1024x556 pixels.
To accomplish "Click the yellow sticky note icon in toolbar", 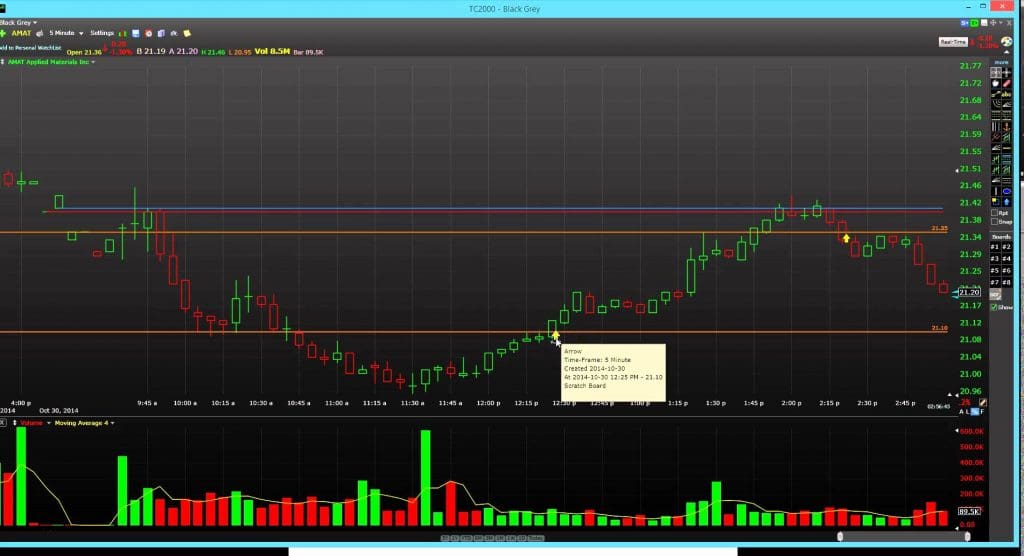I will [x=187, y=33].
